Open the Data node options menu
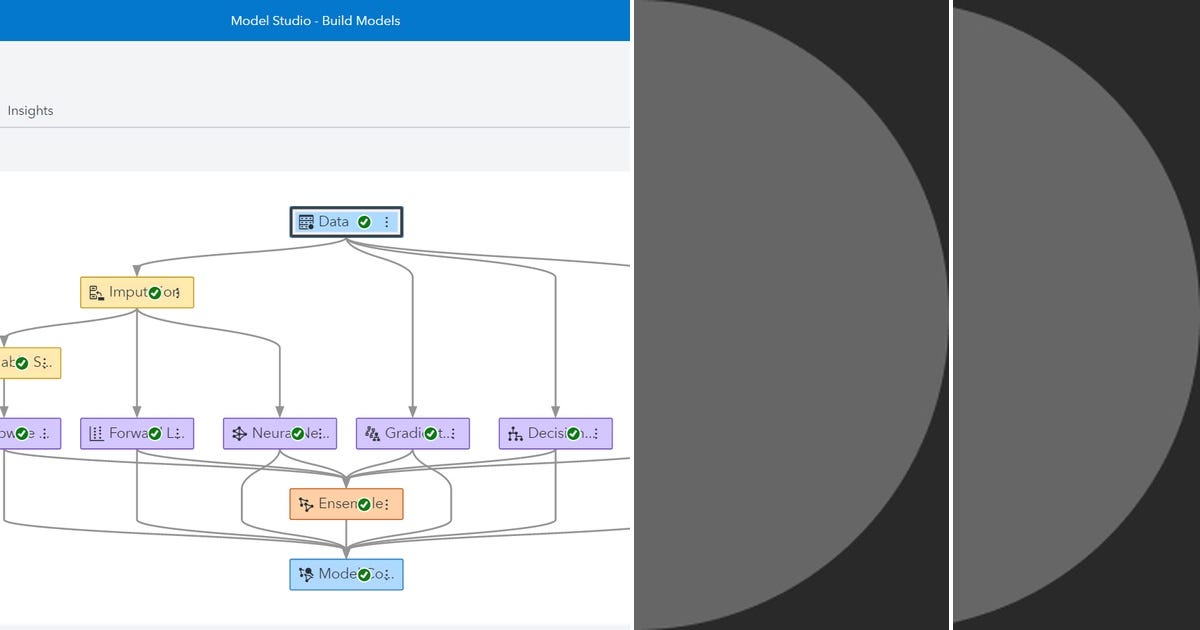Viewport: 1200px width, 630px height. (x=387, y=222)
